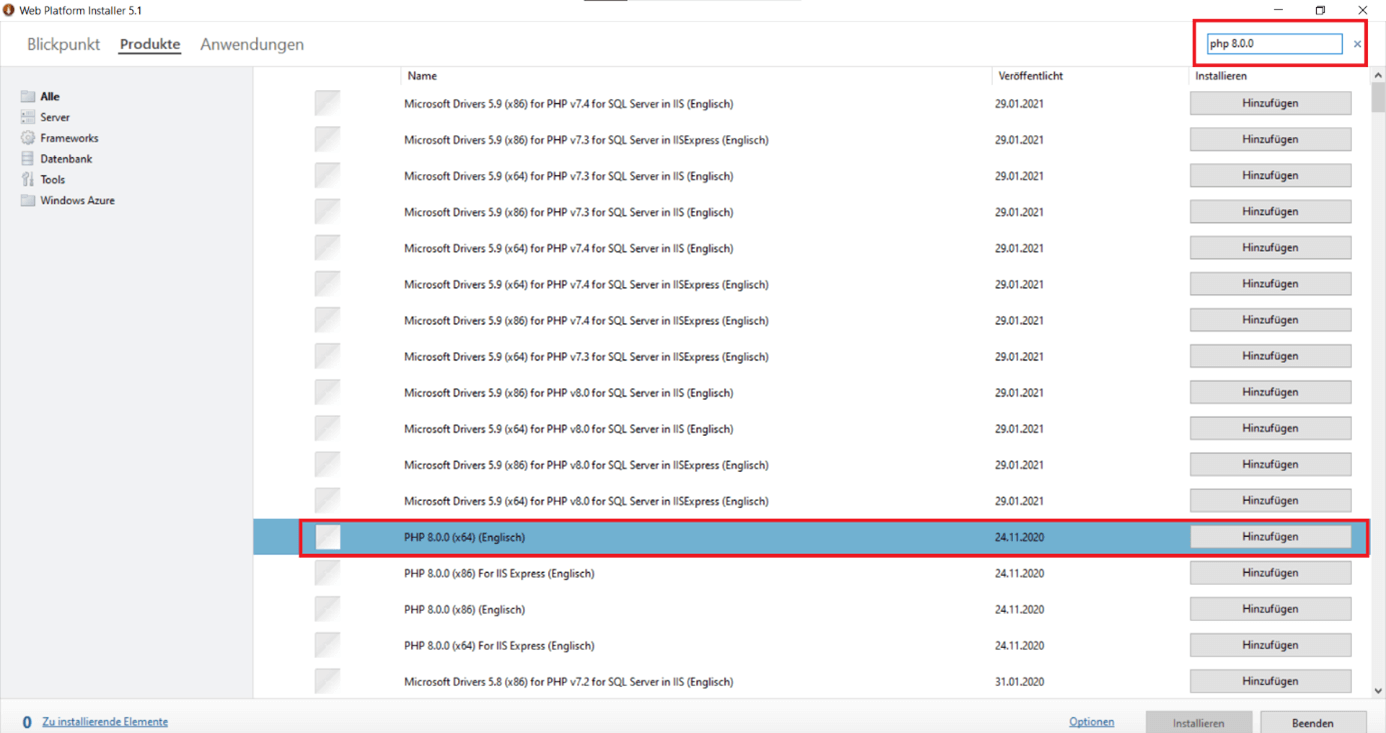Click the icon for Drivers 5.9 (x86) PHP v7.4 in IIS row

coord(328,103)
